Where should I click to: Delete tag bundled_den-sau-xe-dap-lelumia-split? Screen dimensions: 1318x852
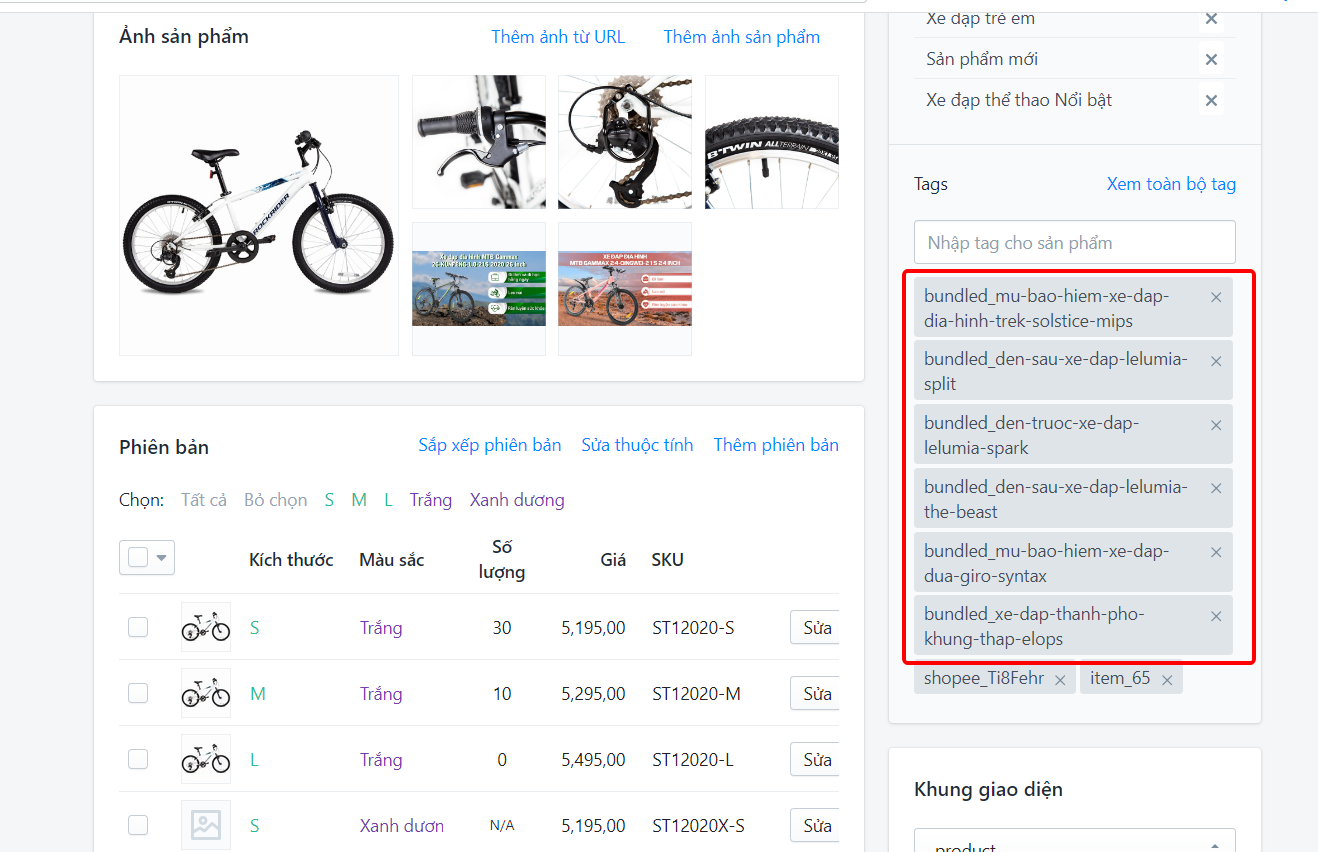pyautogui.click(x=1216, y=361)
